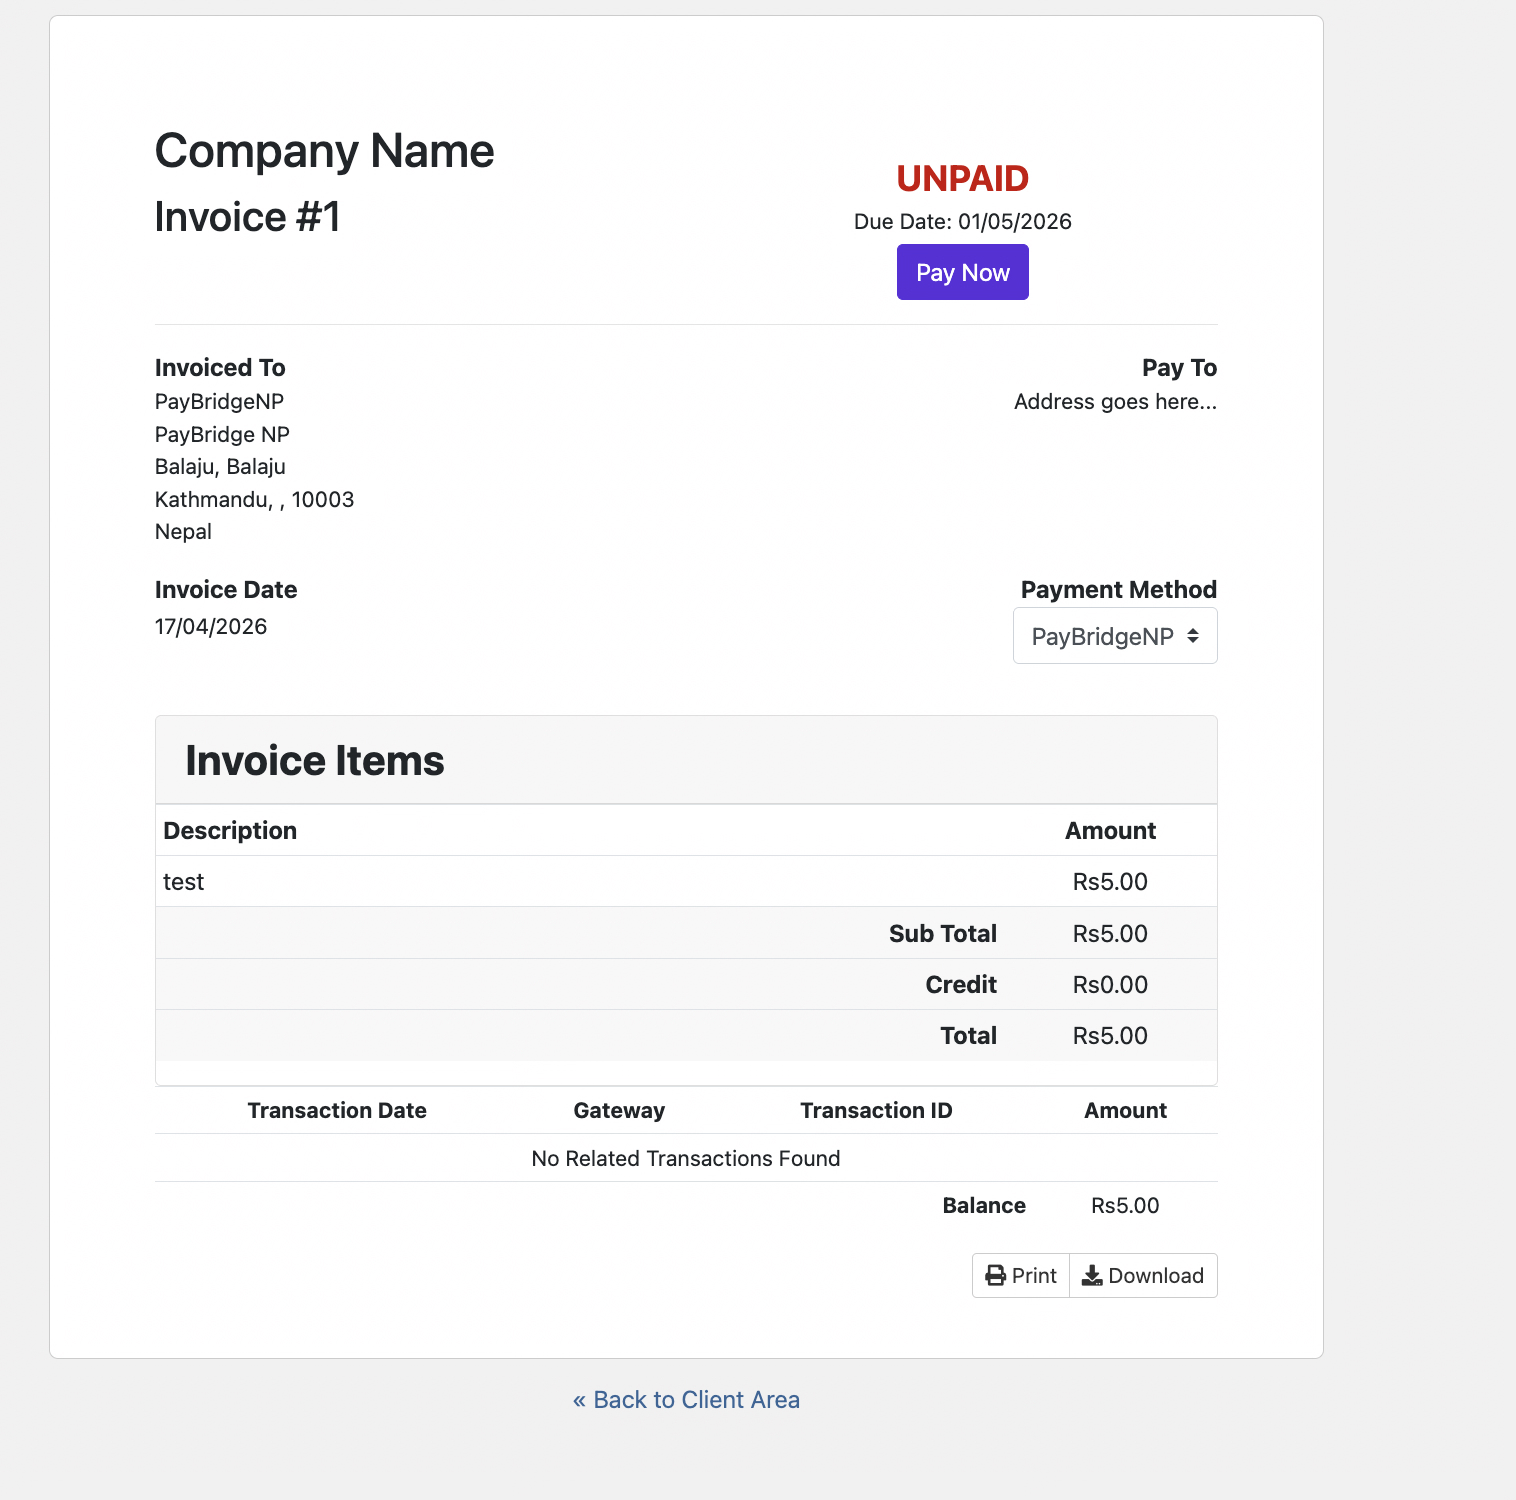
Task: Click the printer icon
Action: (995, 1276)
